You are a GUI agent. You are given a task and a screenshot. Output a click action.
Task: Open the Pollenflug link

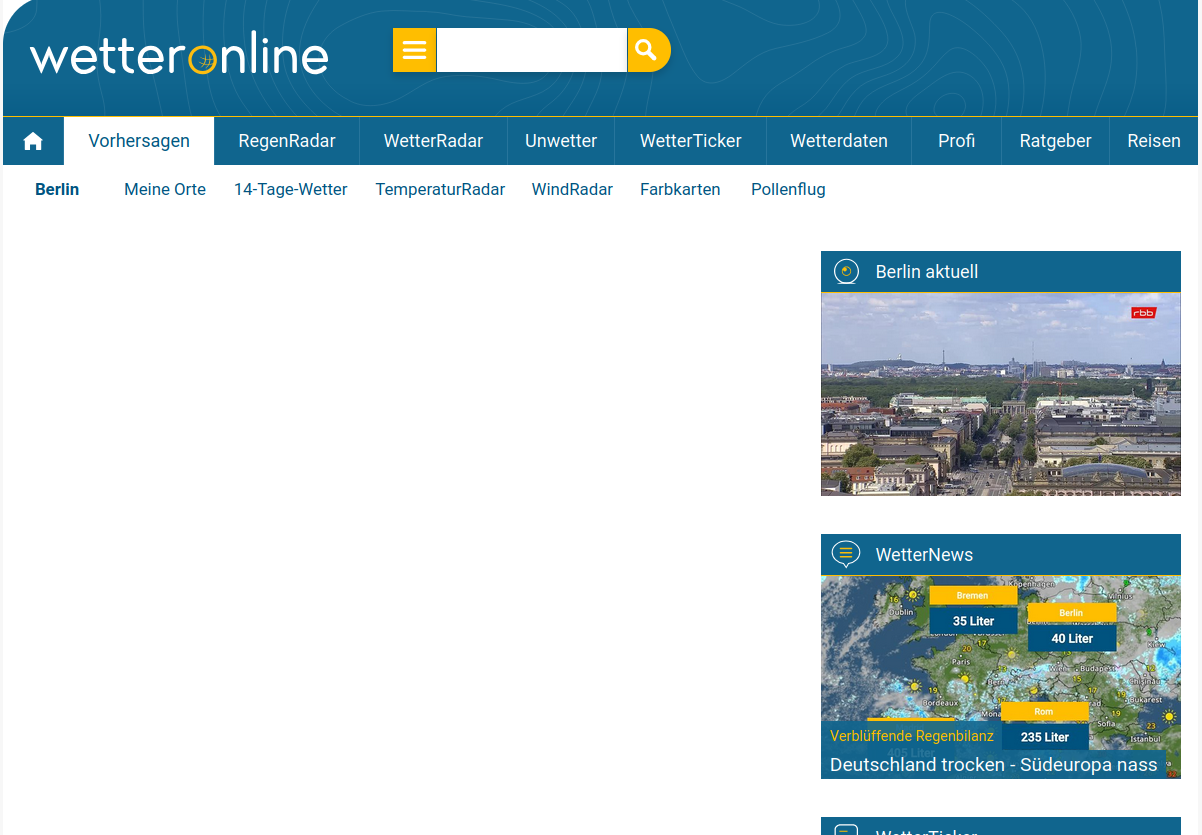point(788,189)
